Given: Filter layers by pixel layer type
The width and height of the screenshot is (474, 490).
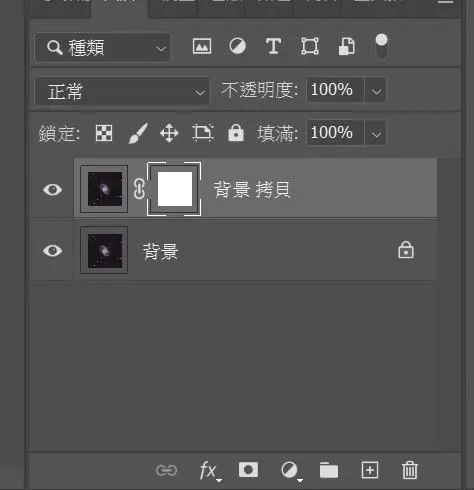Looking at the screenshot, I should coord(202,46).
